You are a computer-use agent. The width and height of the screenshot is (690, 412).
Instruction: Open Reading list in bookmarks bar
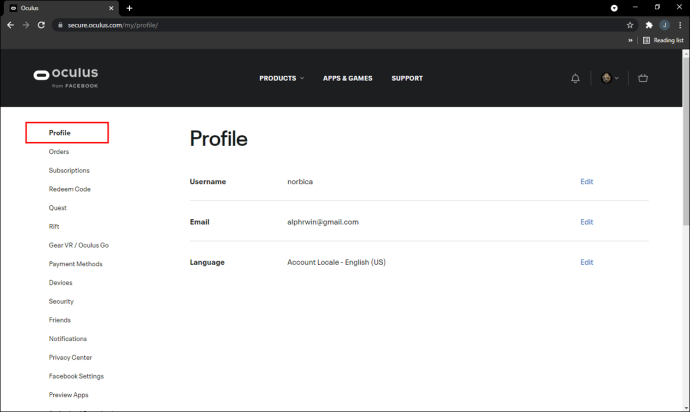[x=663, y=40]
